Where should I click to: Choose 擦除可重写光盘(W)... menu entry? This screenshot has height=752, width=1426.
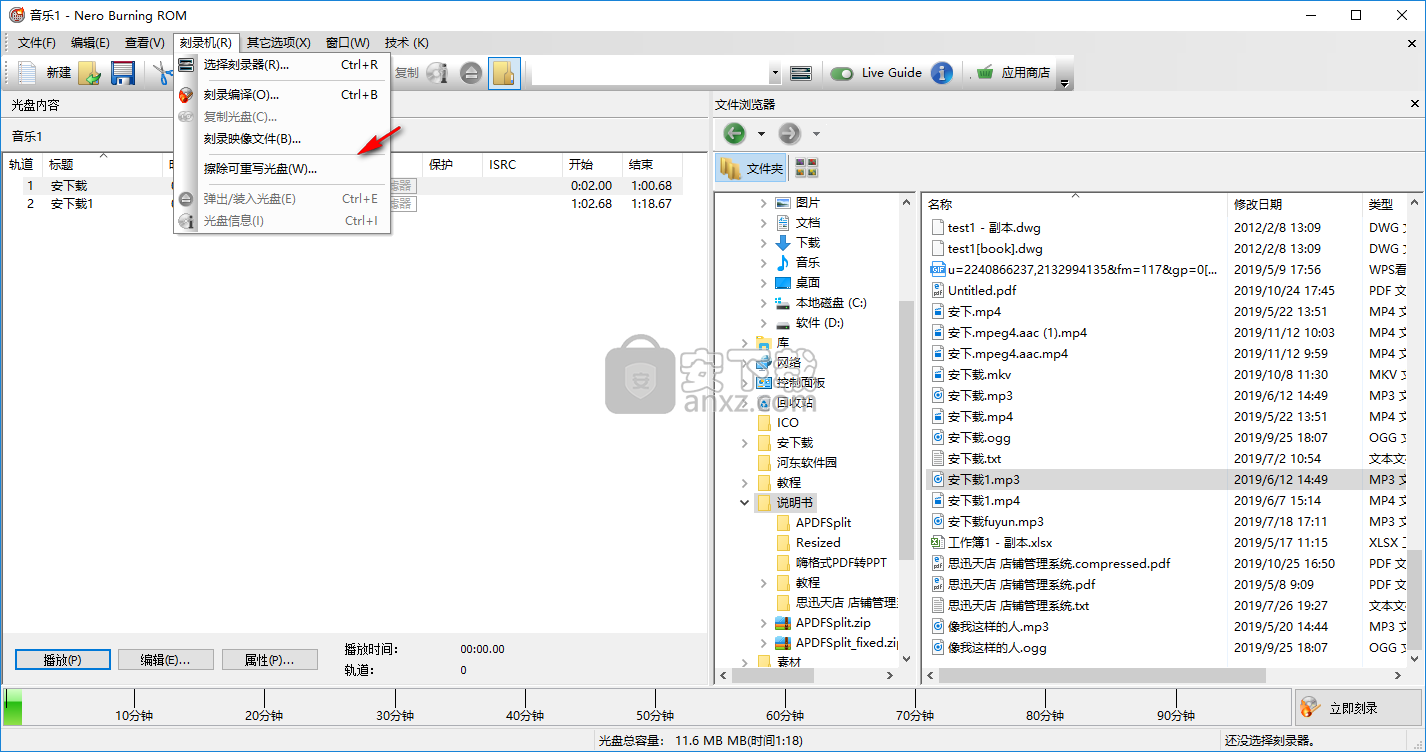click(x=281, y=169)
